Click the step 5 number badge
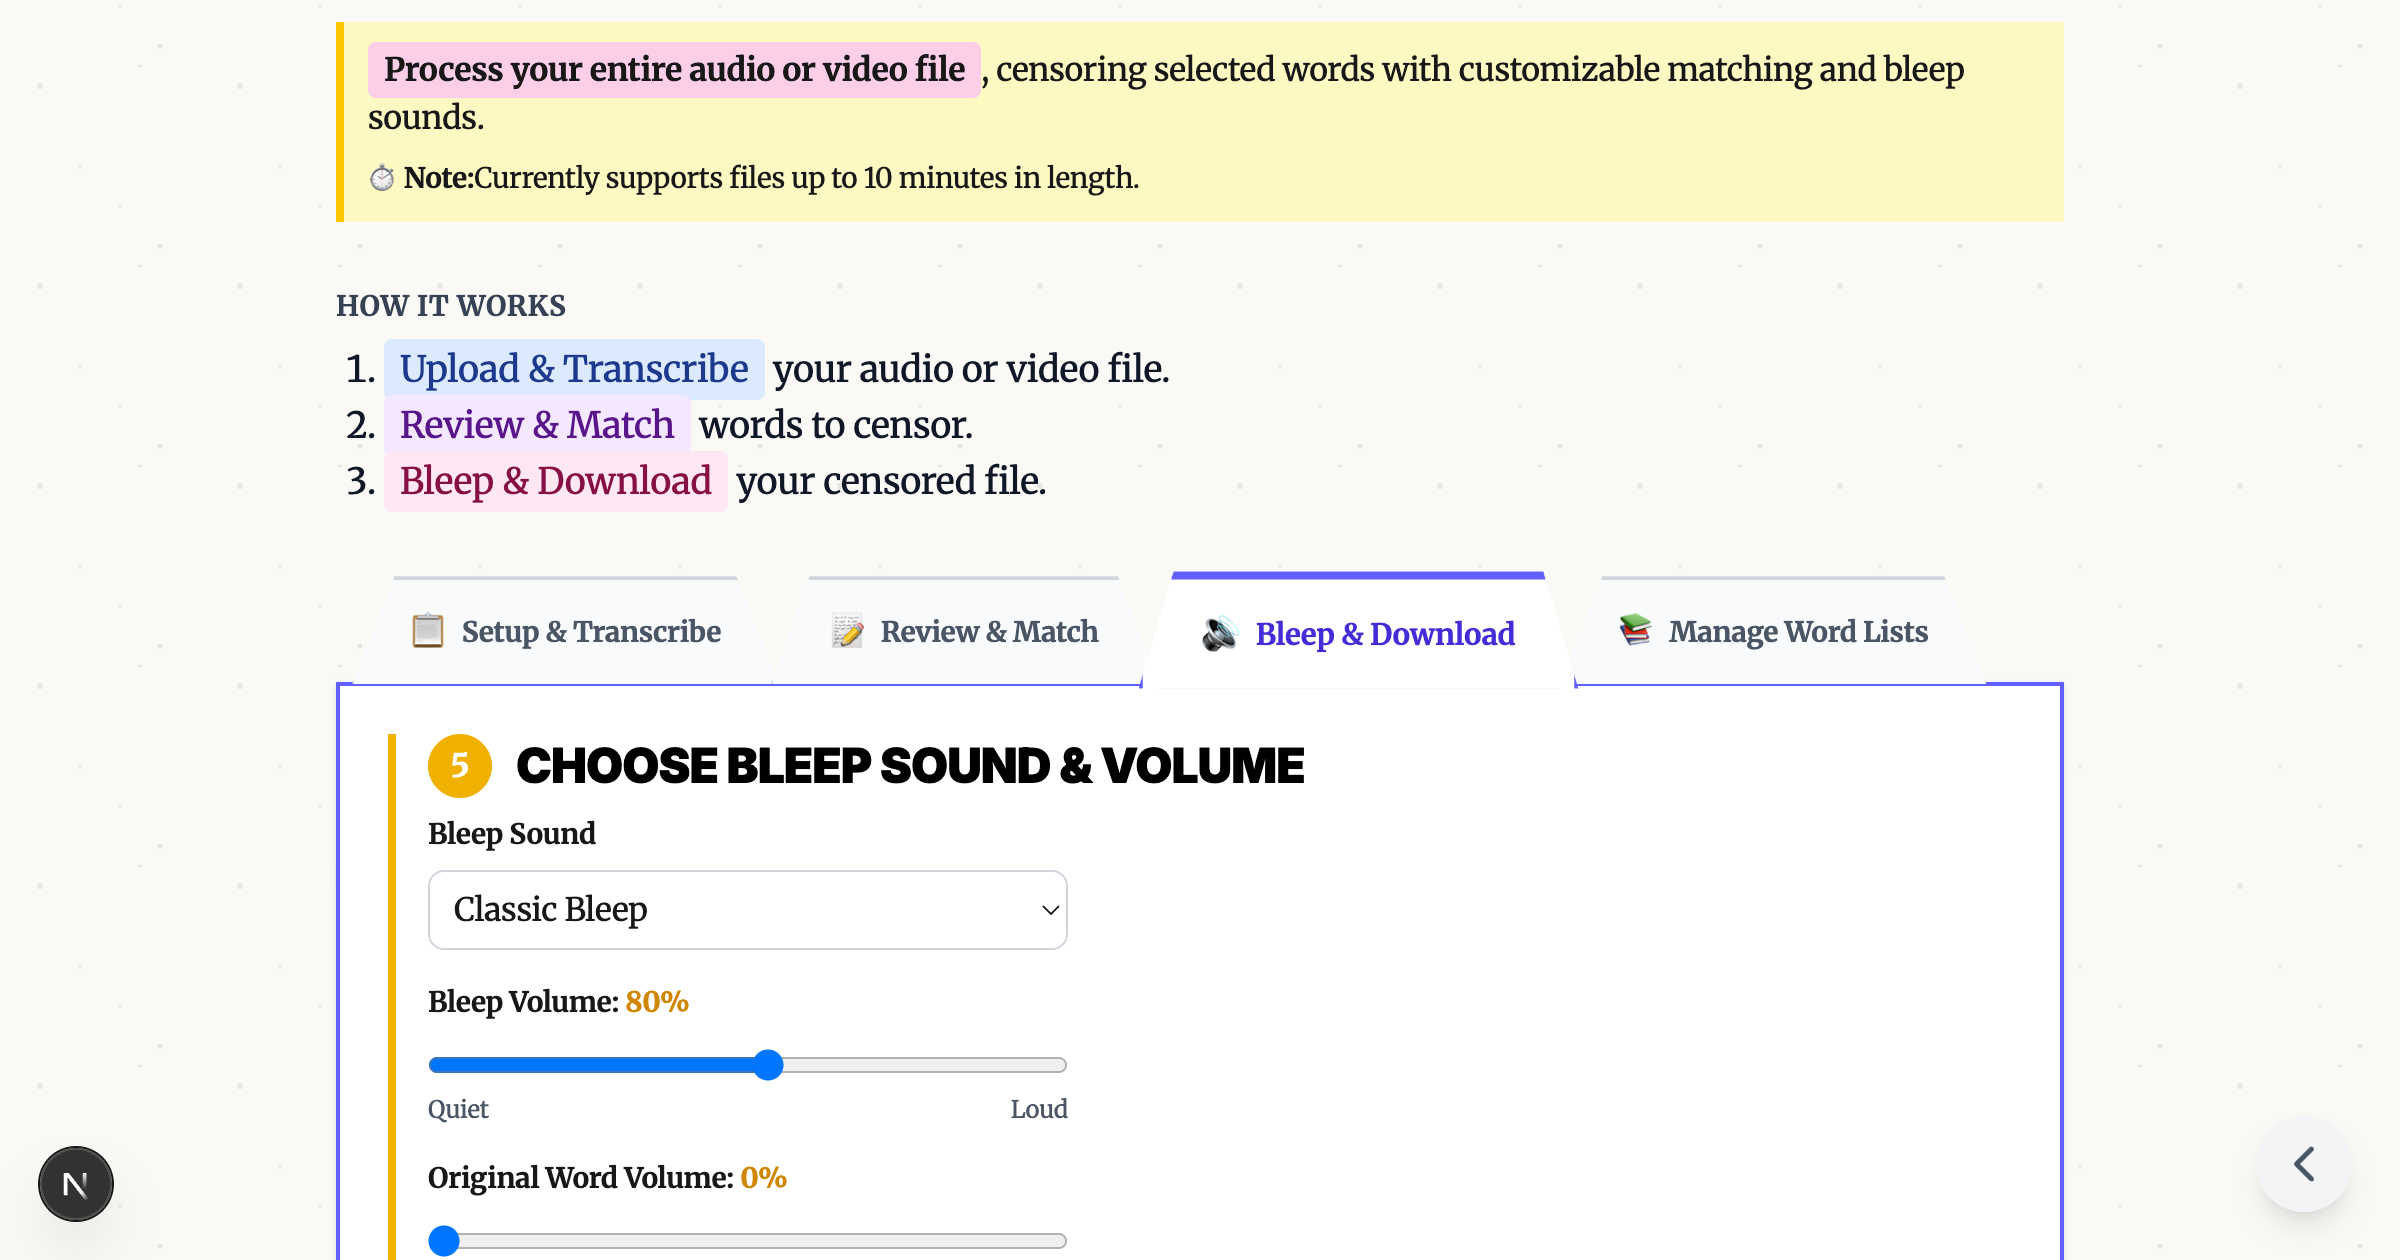The height and width of the screenshot is (1260, 2400). point(458,766)
